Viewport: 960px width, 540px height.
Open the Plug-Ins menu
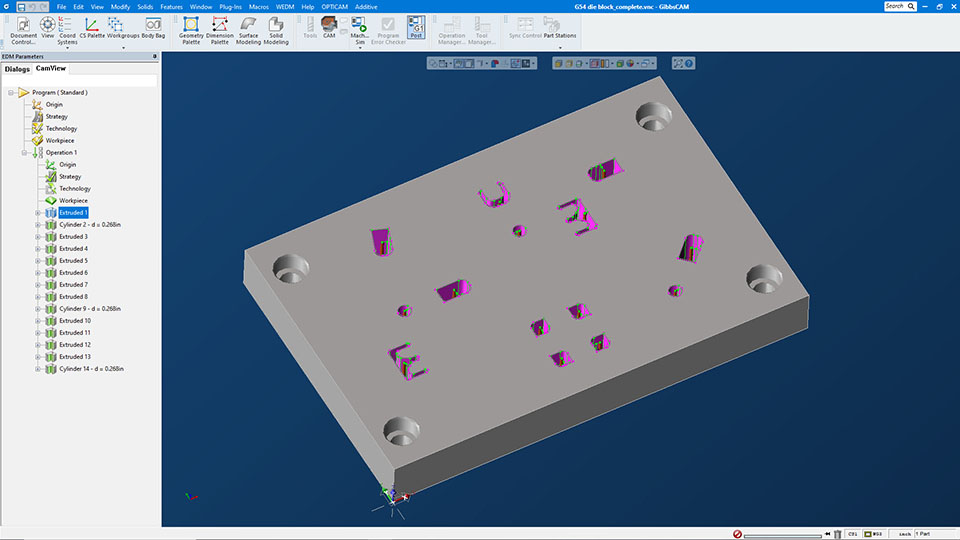230,7
